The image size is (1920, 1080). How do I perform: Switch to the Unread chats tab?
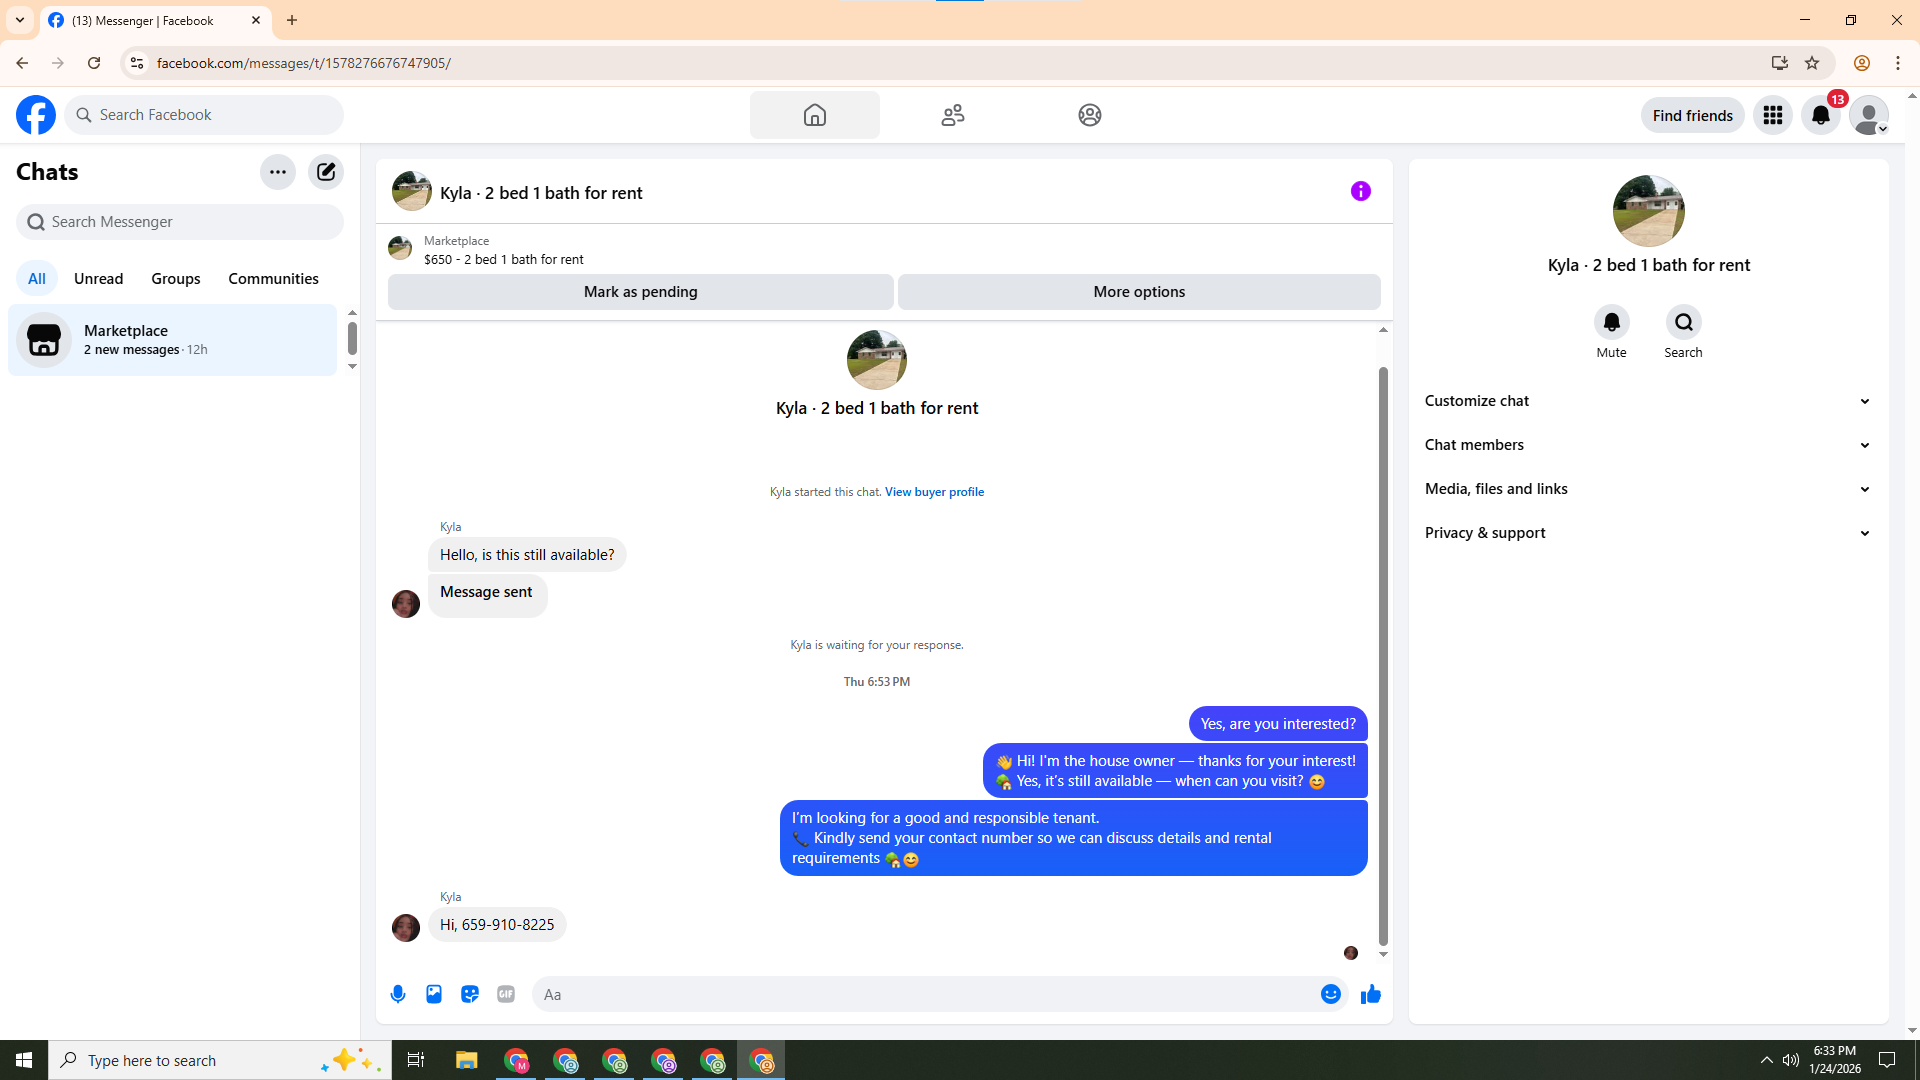point(98,279)
